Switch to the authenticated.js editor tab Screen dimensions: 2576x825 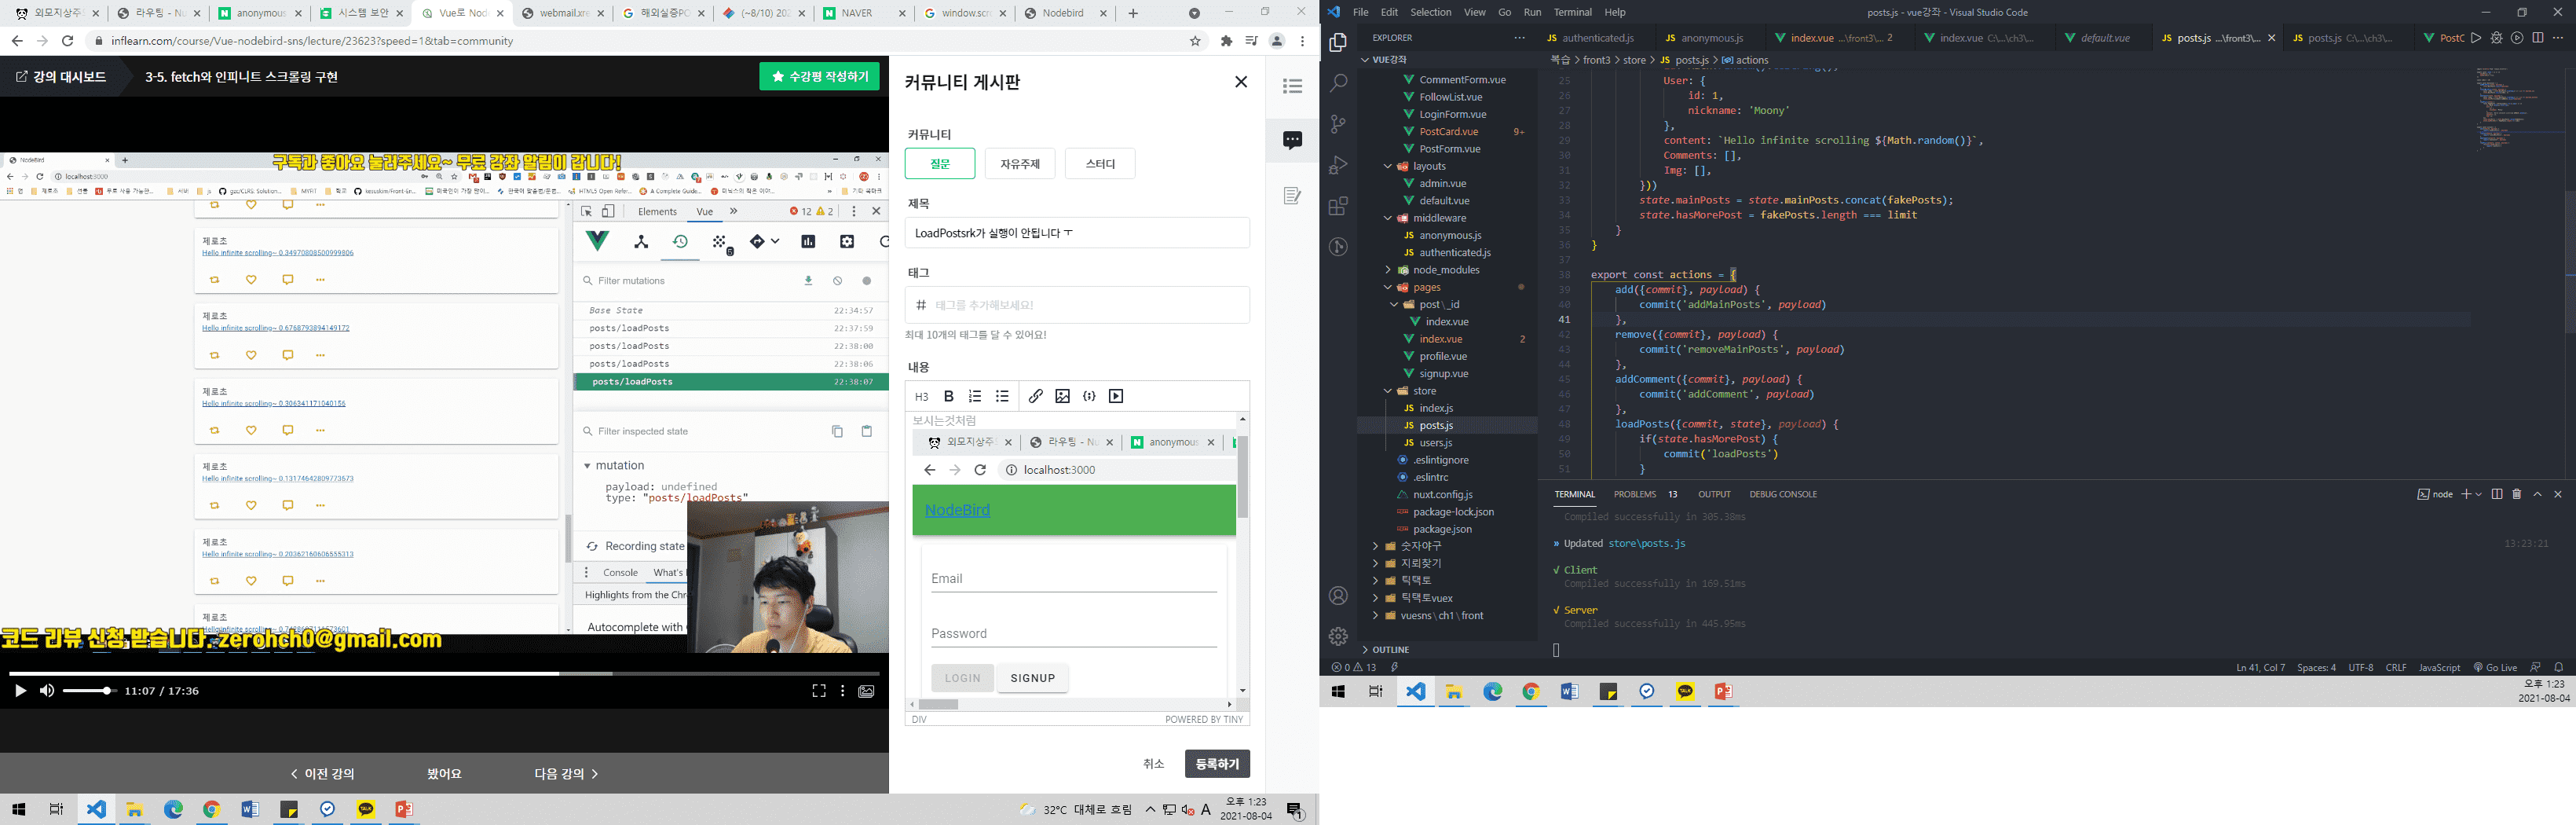[1597, 38]
